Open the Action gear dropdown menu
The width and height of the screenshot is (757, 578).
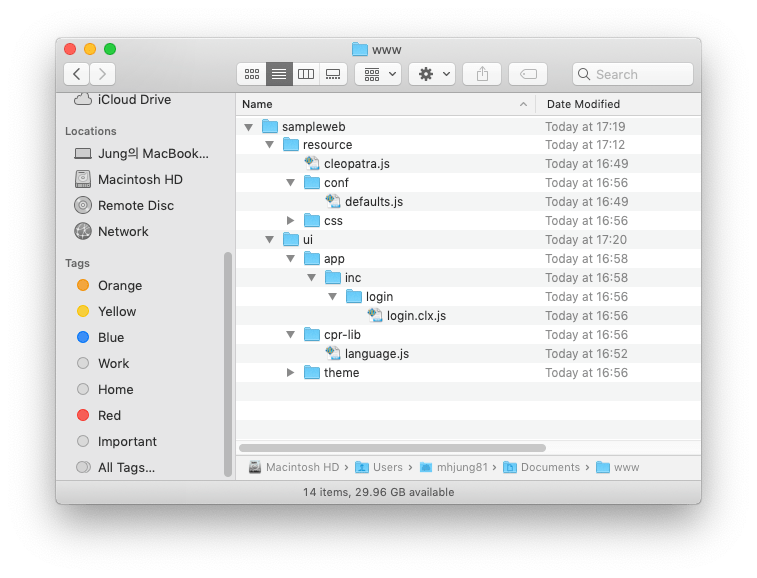(432, 74)
